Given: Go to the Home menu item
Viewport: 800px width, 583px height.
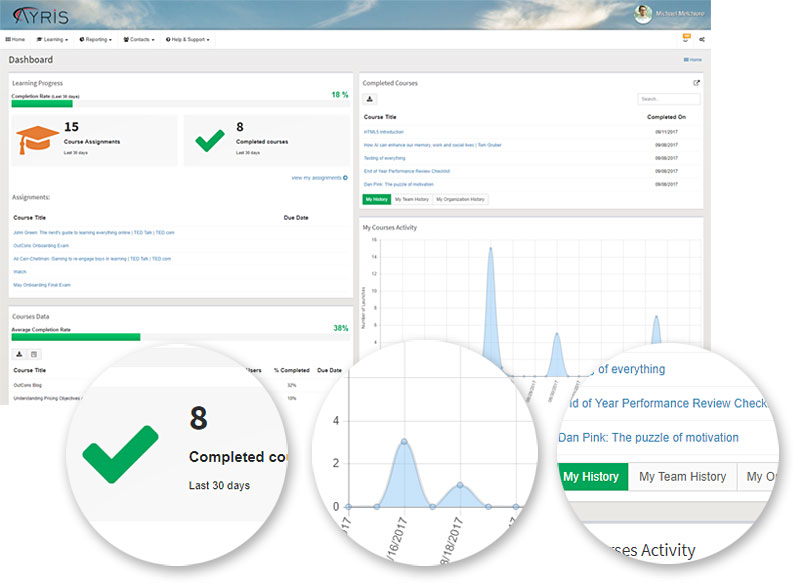Looking at the screenshot, I should [15, 39].
